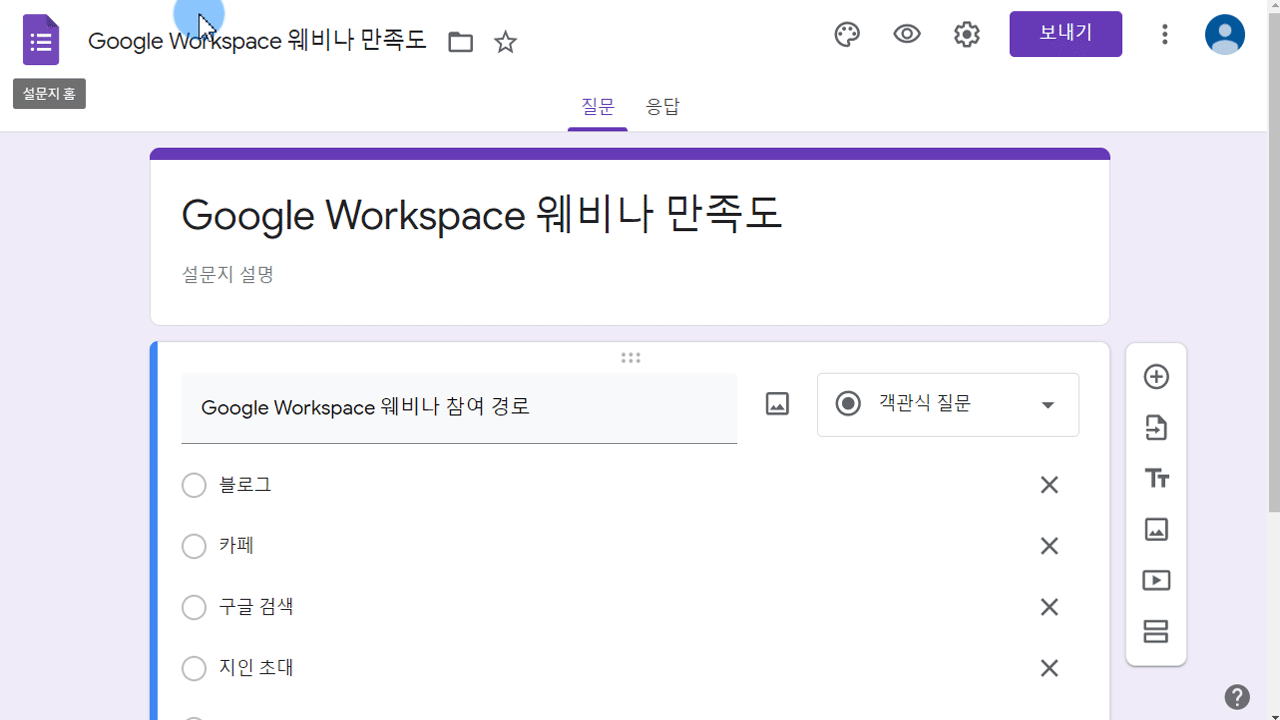The width and height of the screenshot is (1280, 720).
Task: Select the 지인 초대 radio button
Action: click(194, 668)
